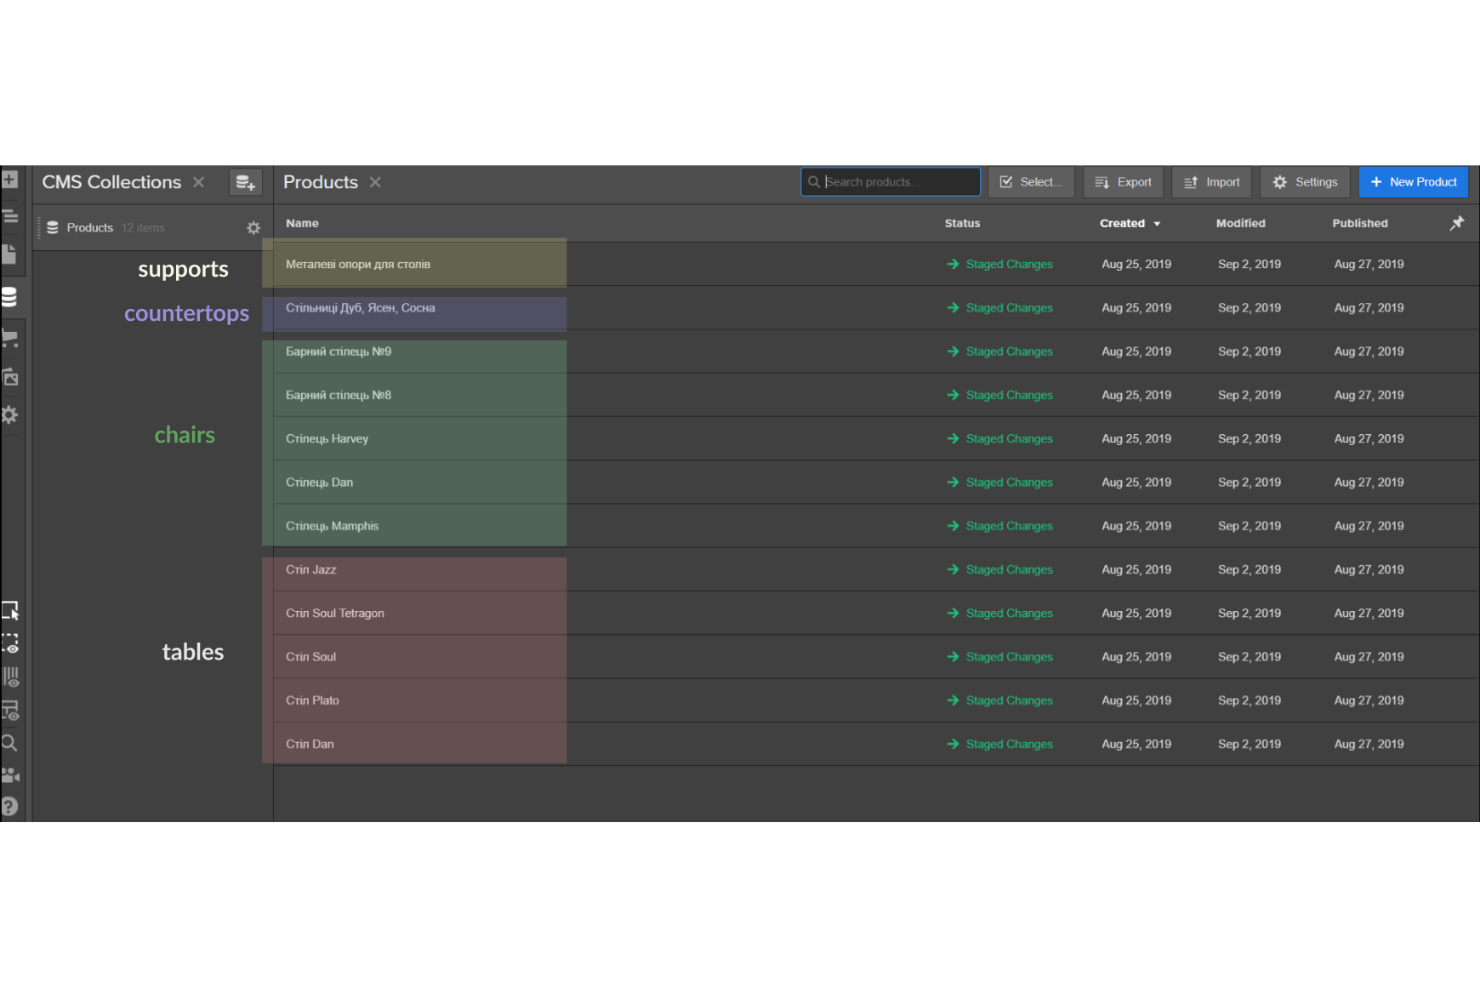Open the search magnifier in the sidebar
The image size is (1480, 987).
pos(10,742)
